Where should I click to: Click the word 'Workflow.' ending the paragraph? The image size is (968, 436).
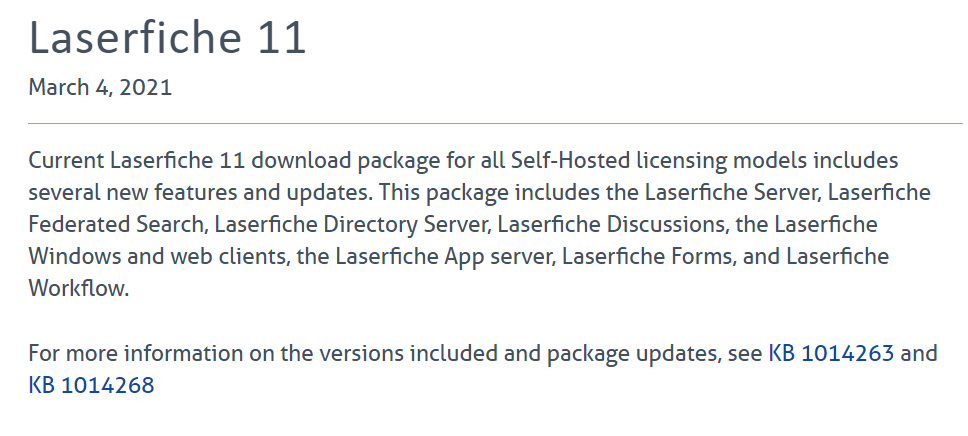click(78, 289)
